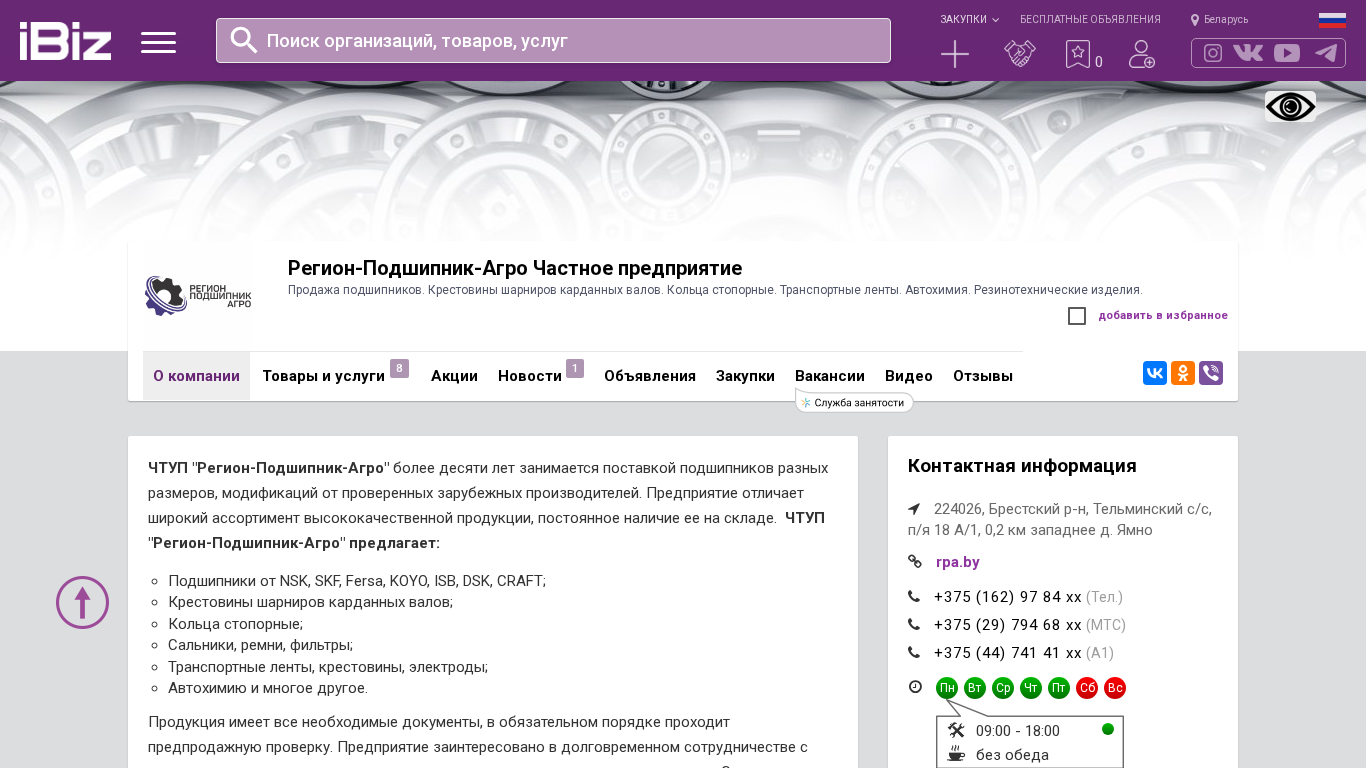Select the Saturday (Сб) schedule day
This screenshot has height=768, width=1366.
pos(1087,688)
